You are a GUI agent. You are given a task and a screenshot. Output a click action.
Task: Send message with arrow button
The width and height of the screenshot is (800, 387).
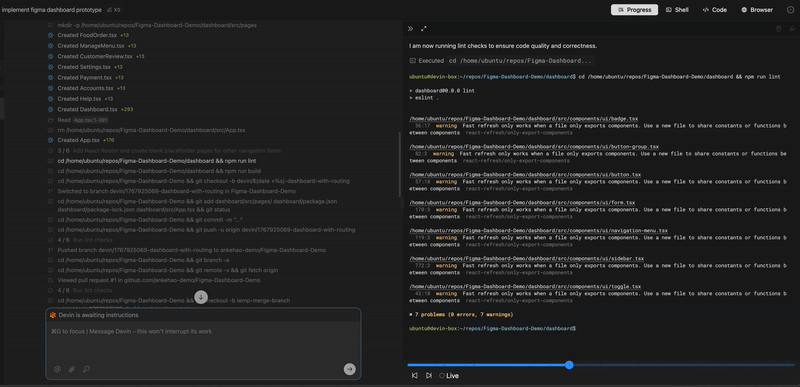(x=349, y=369)
